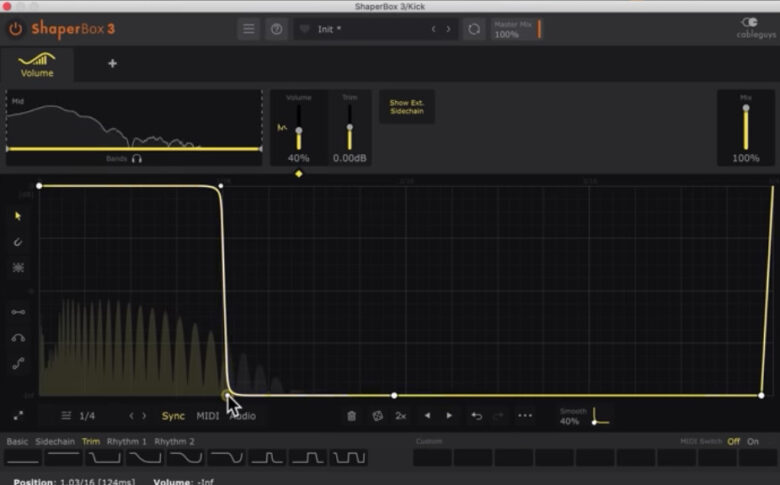Open the Trim wave preset category
Viewport: 780px width, 485px height.
tap(91, 441)
